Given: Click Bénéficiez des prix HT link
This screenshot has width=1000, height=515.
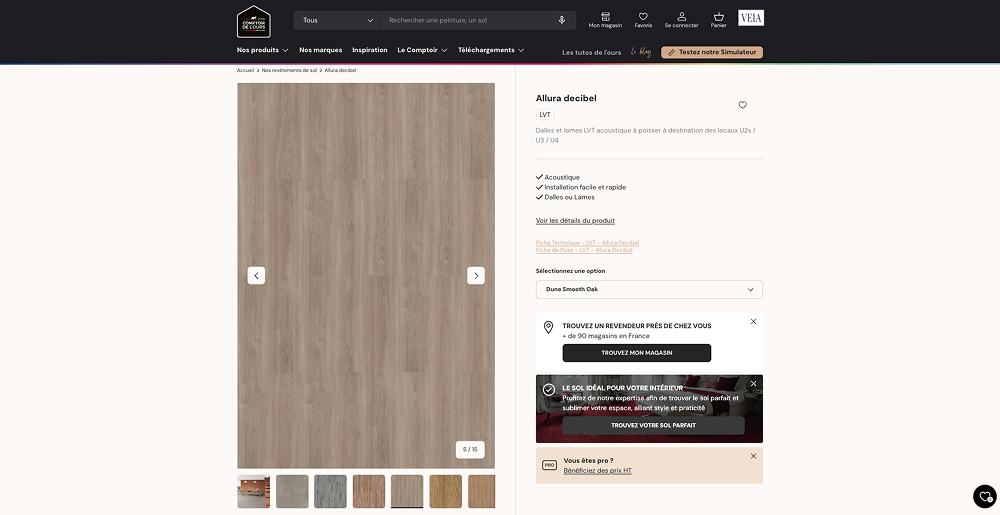Looking at the screenshot, I should point(598,471).
